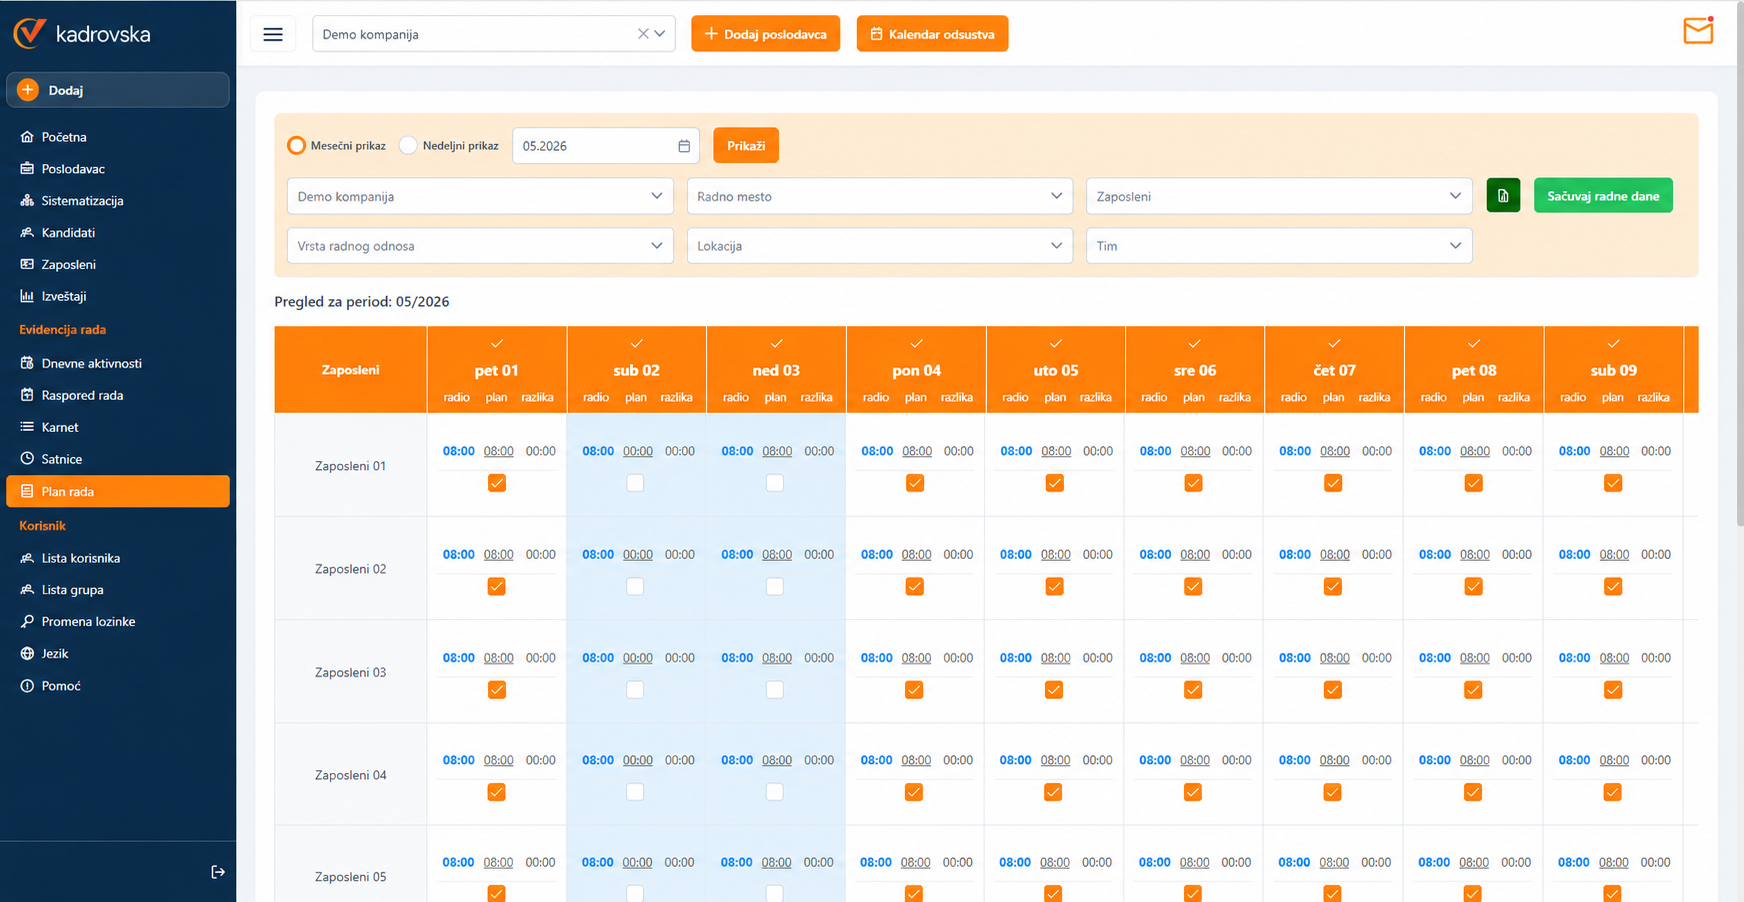
Task: Click the Satnice clock icon
Action: [x=27, y=459]
